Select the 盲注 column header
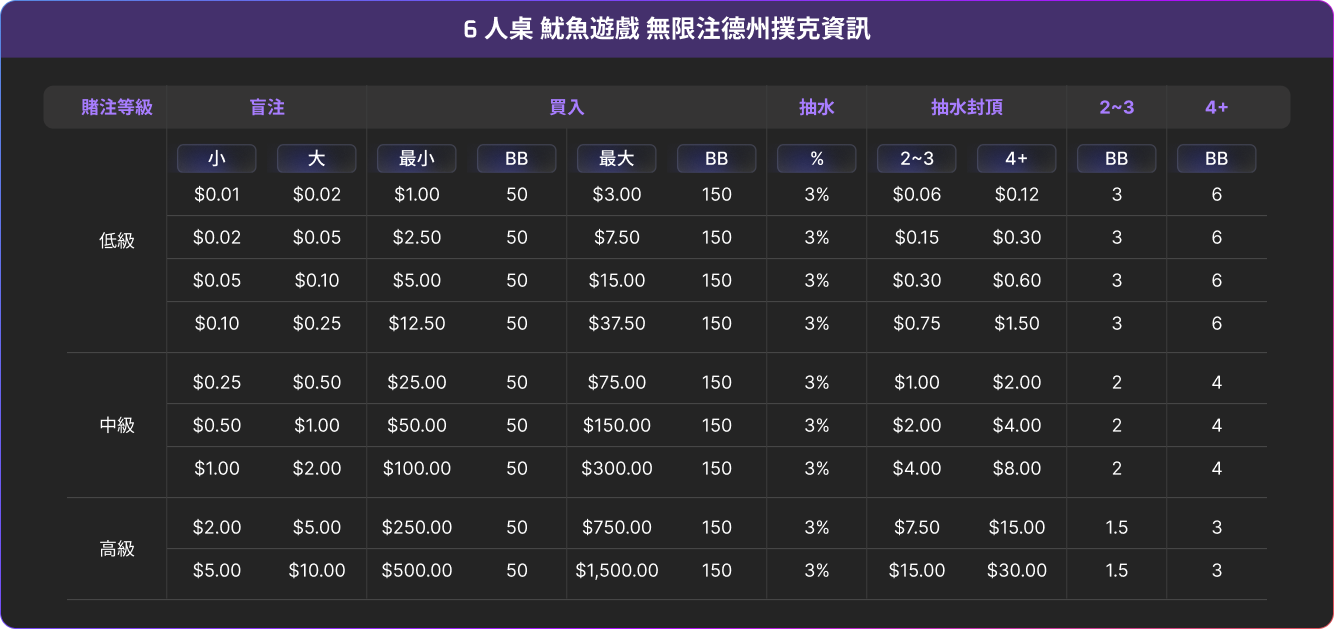Viewport: 1334px width, 629px height. (267, 107)
